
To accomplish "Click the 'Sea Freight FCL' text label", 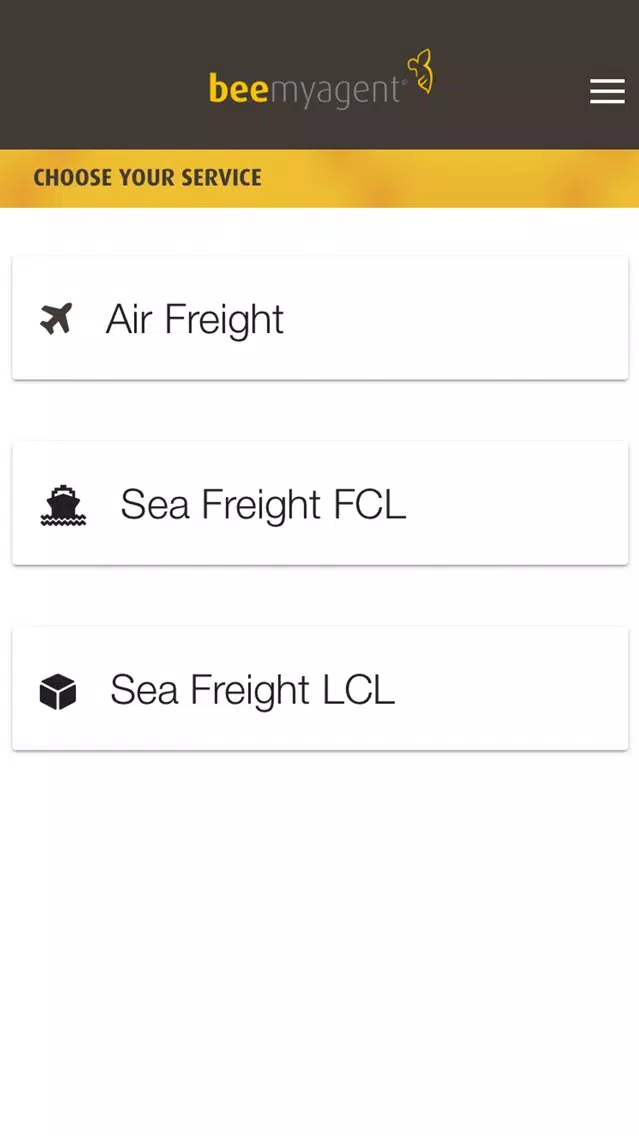I will (x=263, y=504).
